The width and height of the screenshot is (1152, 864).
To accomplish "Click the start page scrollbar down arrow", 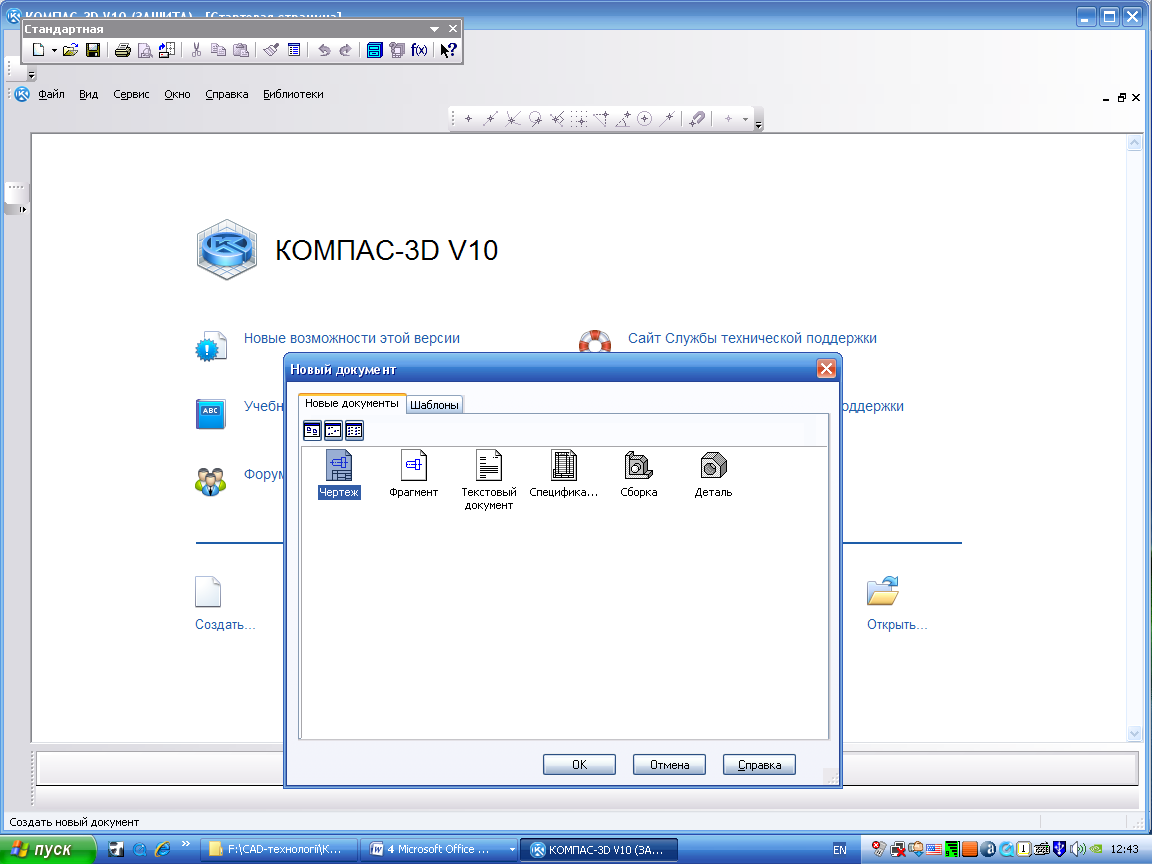I will [1134, 733].
